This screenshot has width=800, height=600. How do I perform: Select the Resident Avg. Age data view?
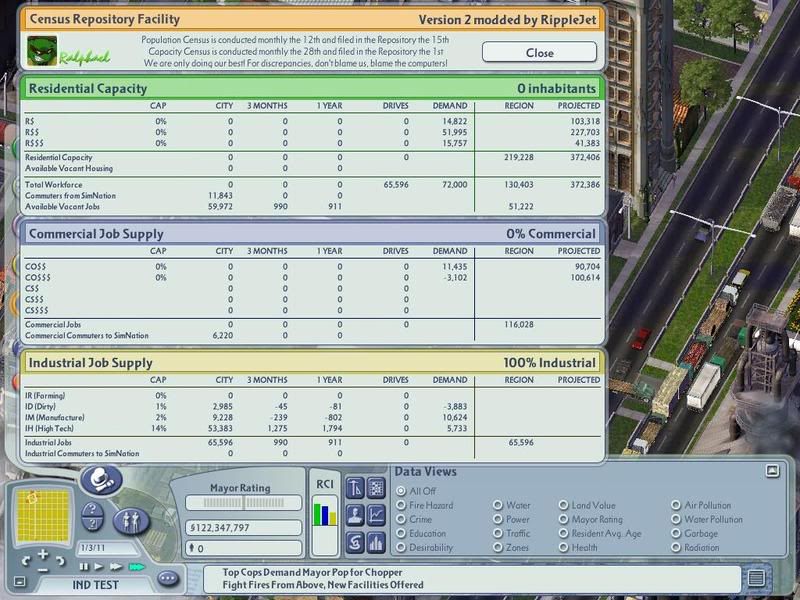563,533
